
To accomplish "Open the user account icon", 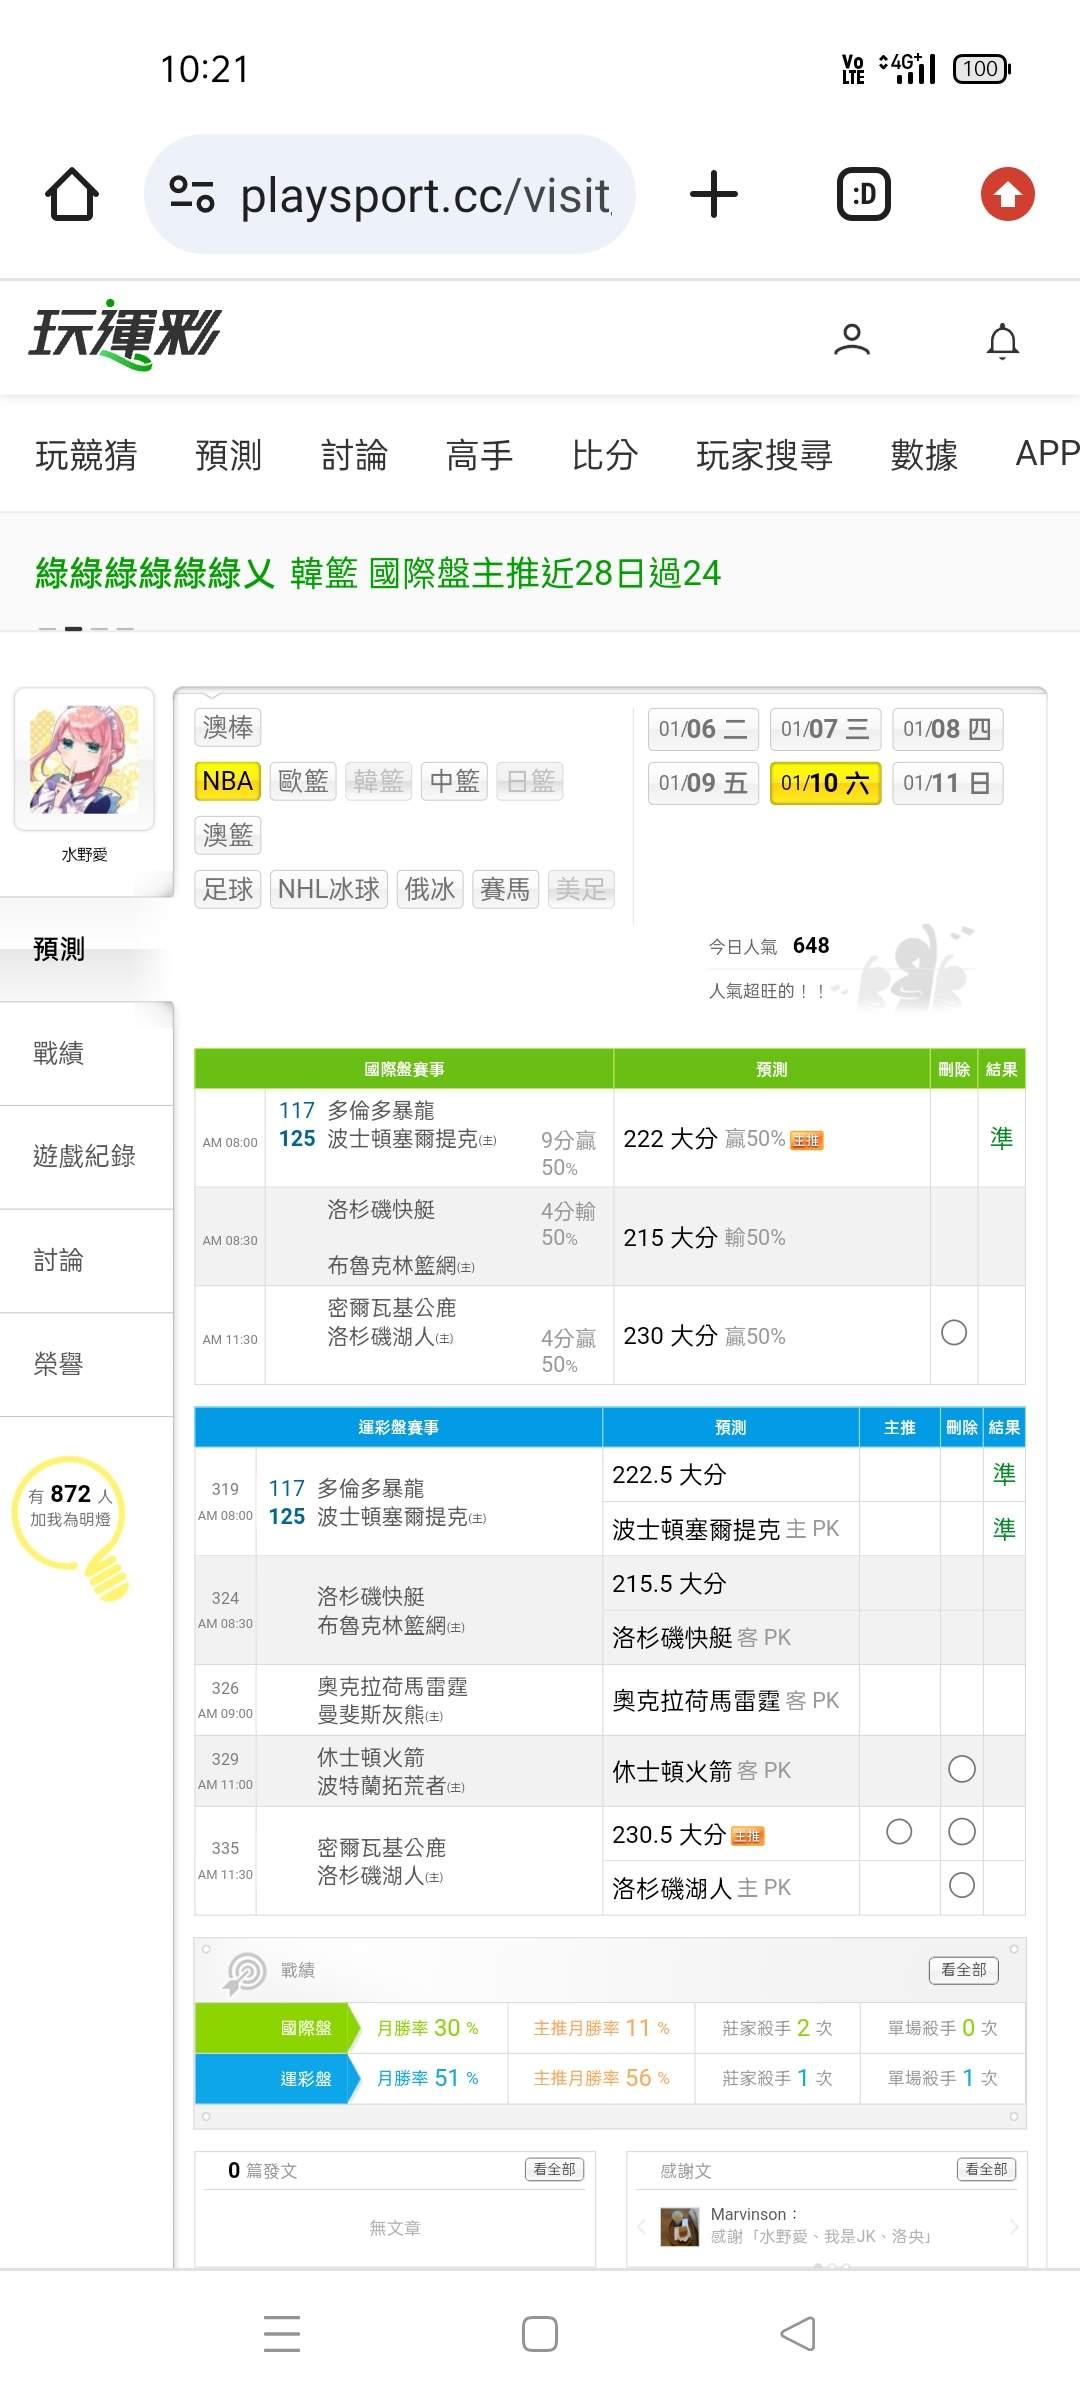I will (852, 340).
